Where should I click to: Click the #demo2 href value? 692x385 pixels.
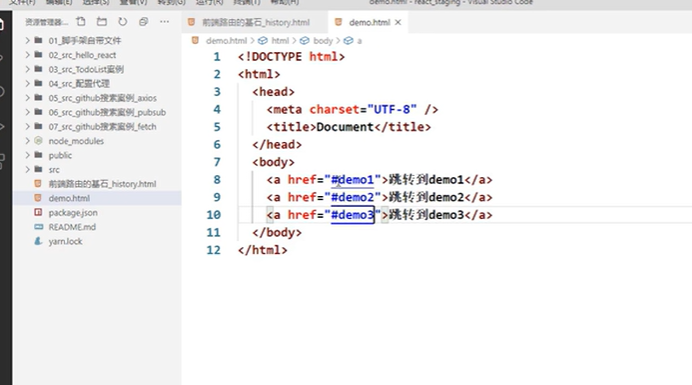click(352, 197)
